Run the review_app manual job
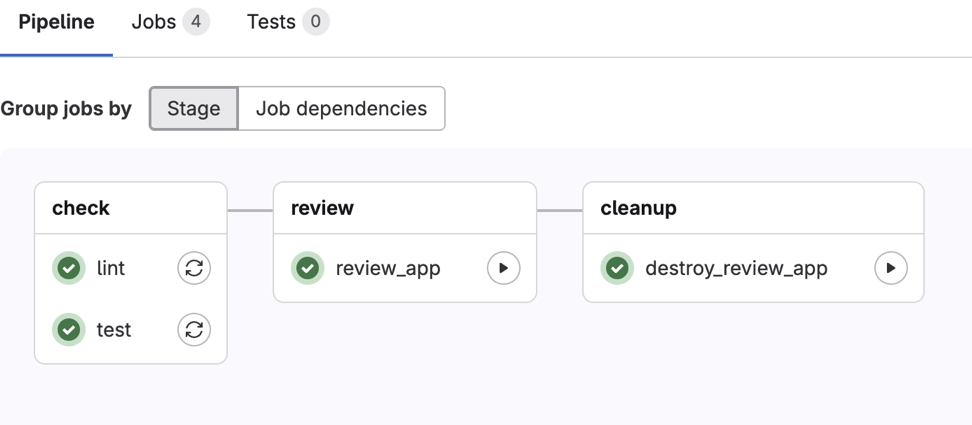Image resolution: width=972 pixels, height=425 pixels. click(x=503, y=268)
